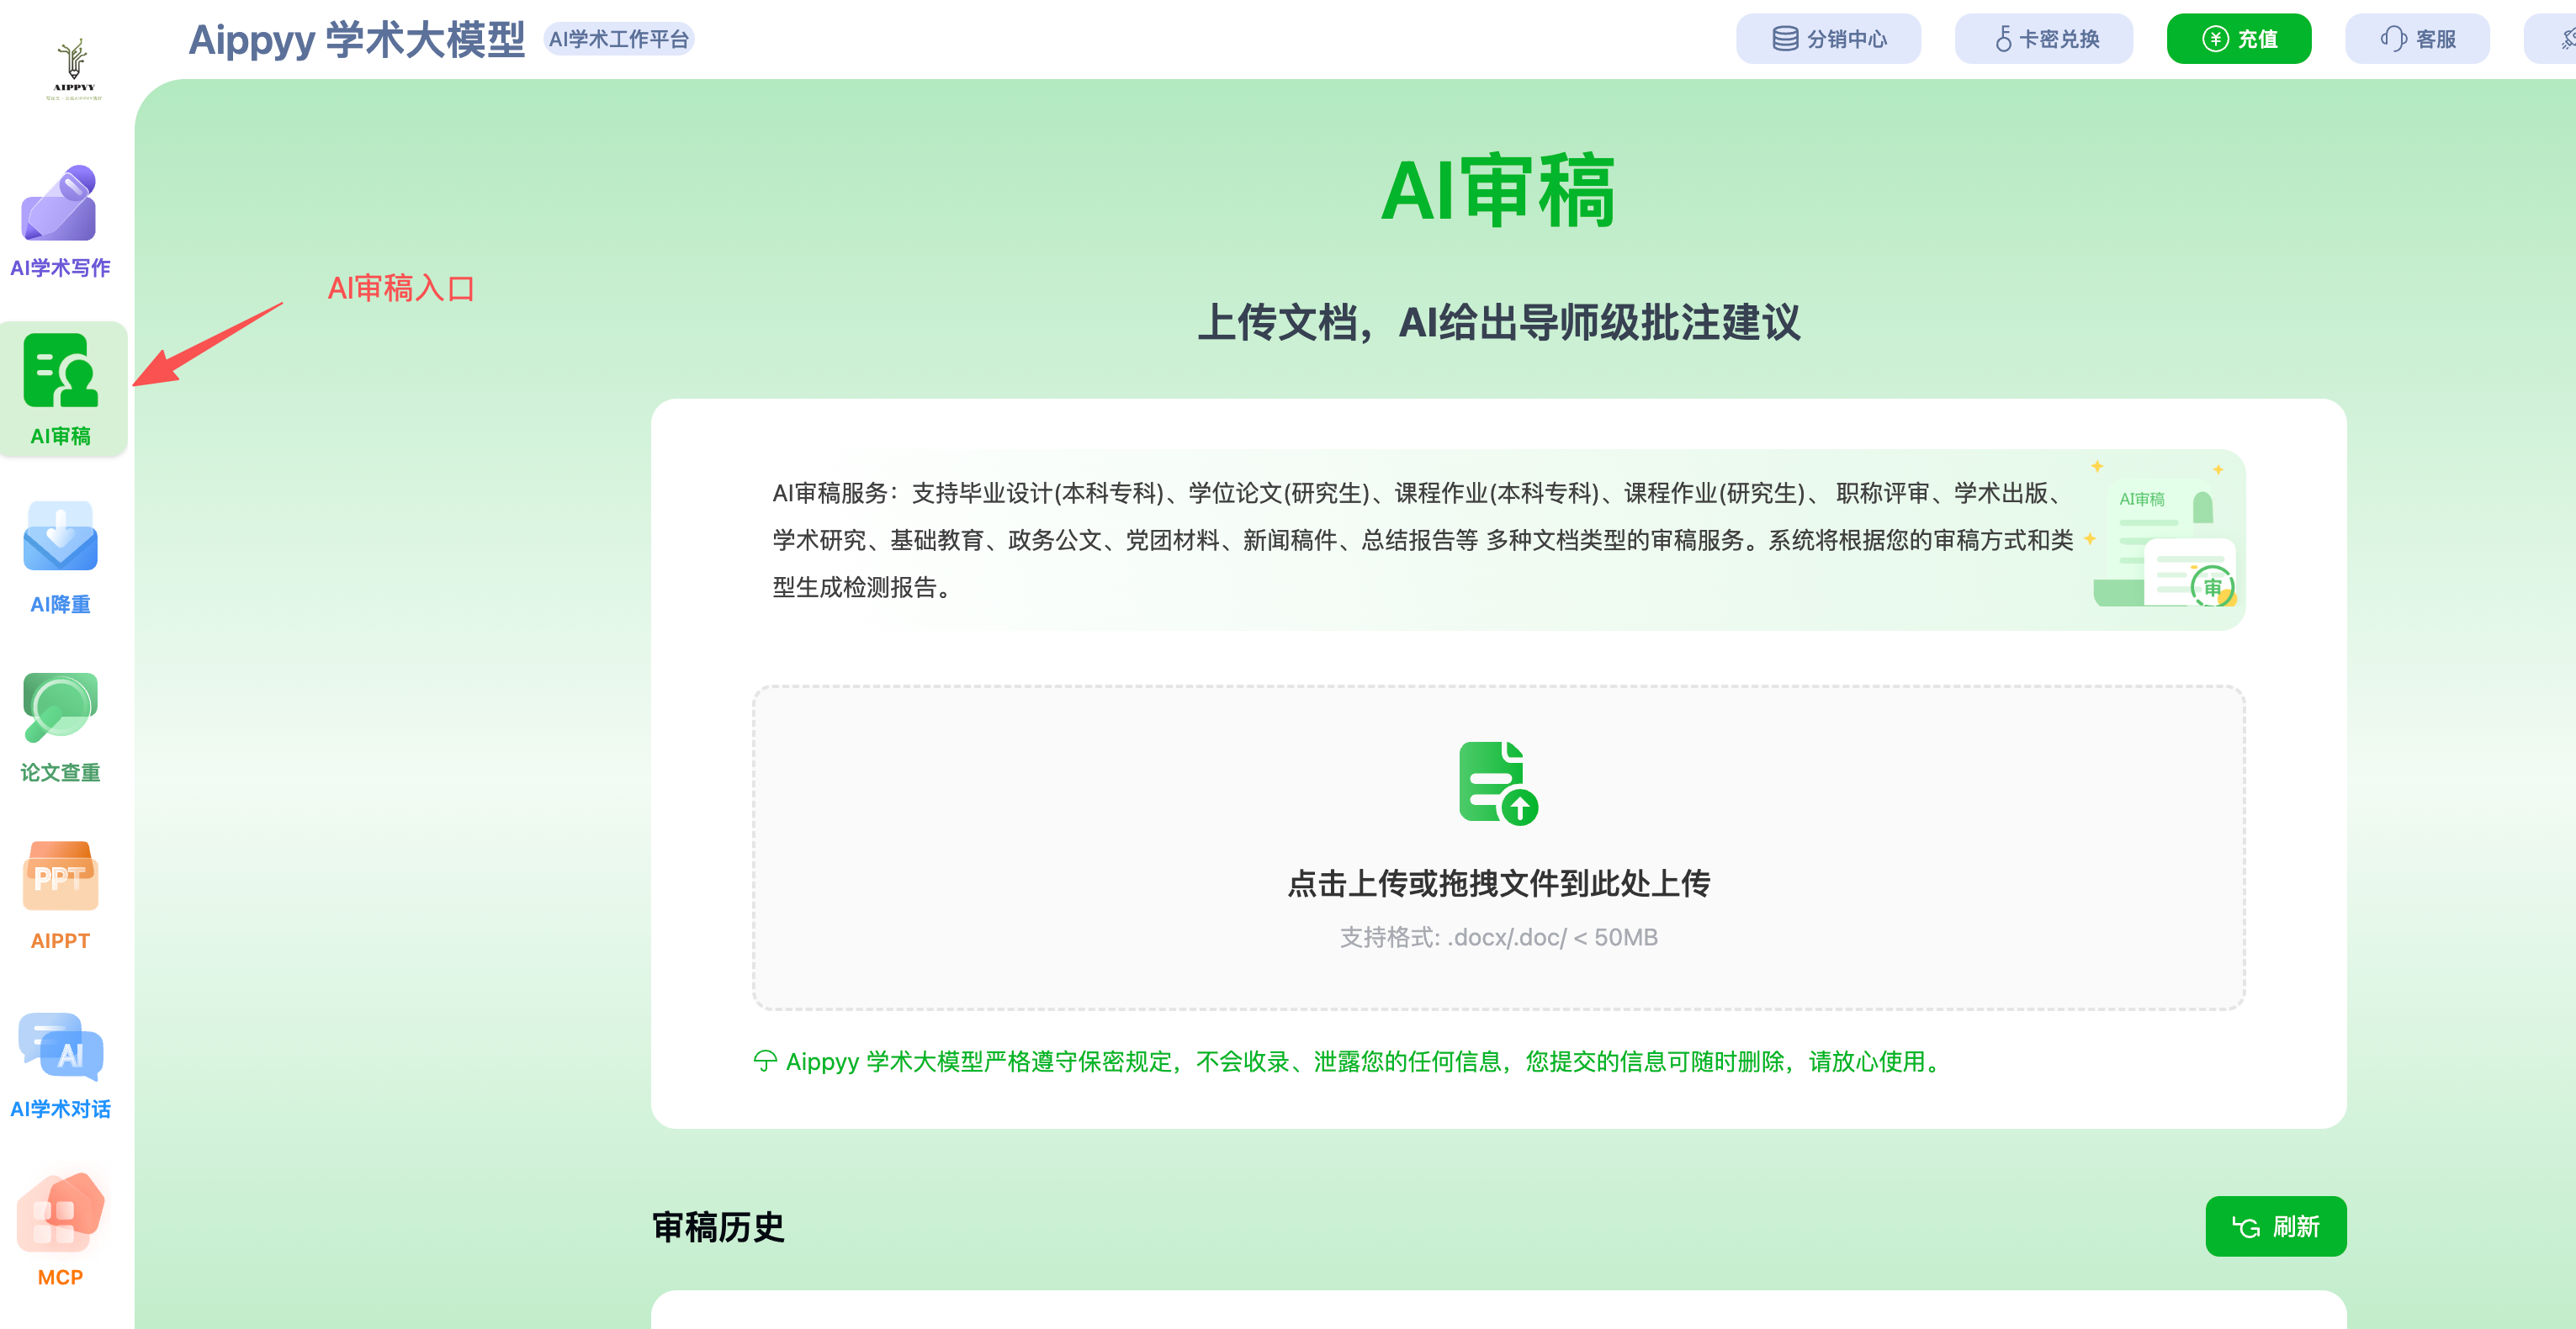This screenshot has height=1329, width=2576.
Task: Select the AI审稿 sidebar entry
Action: [x=62, y=390]
